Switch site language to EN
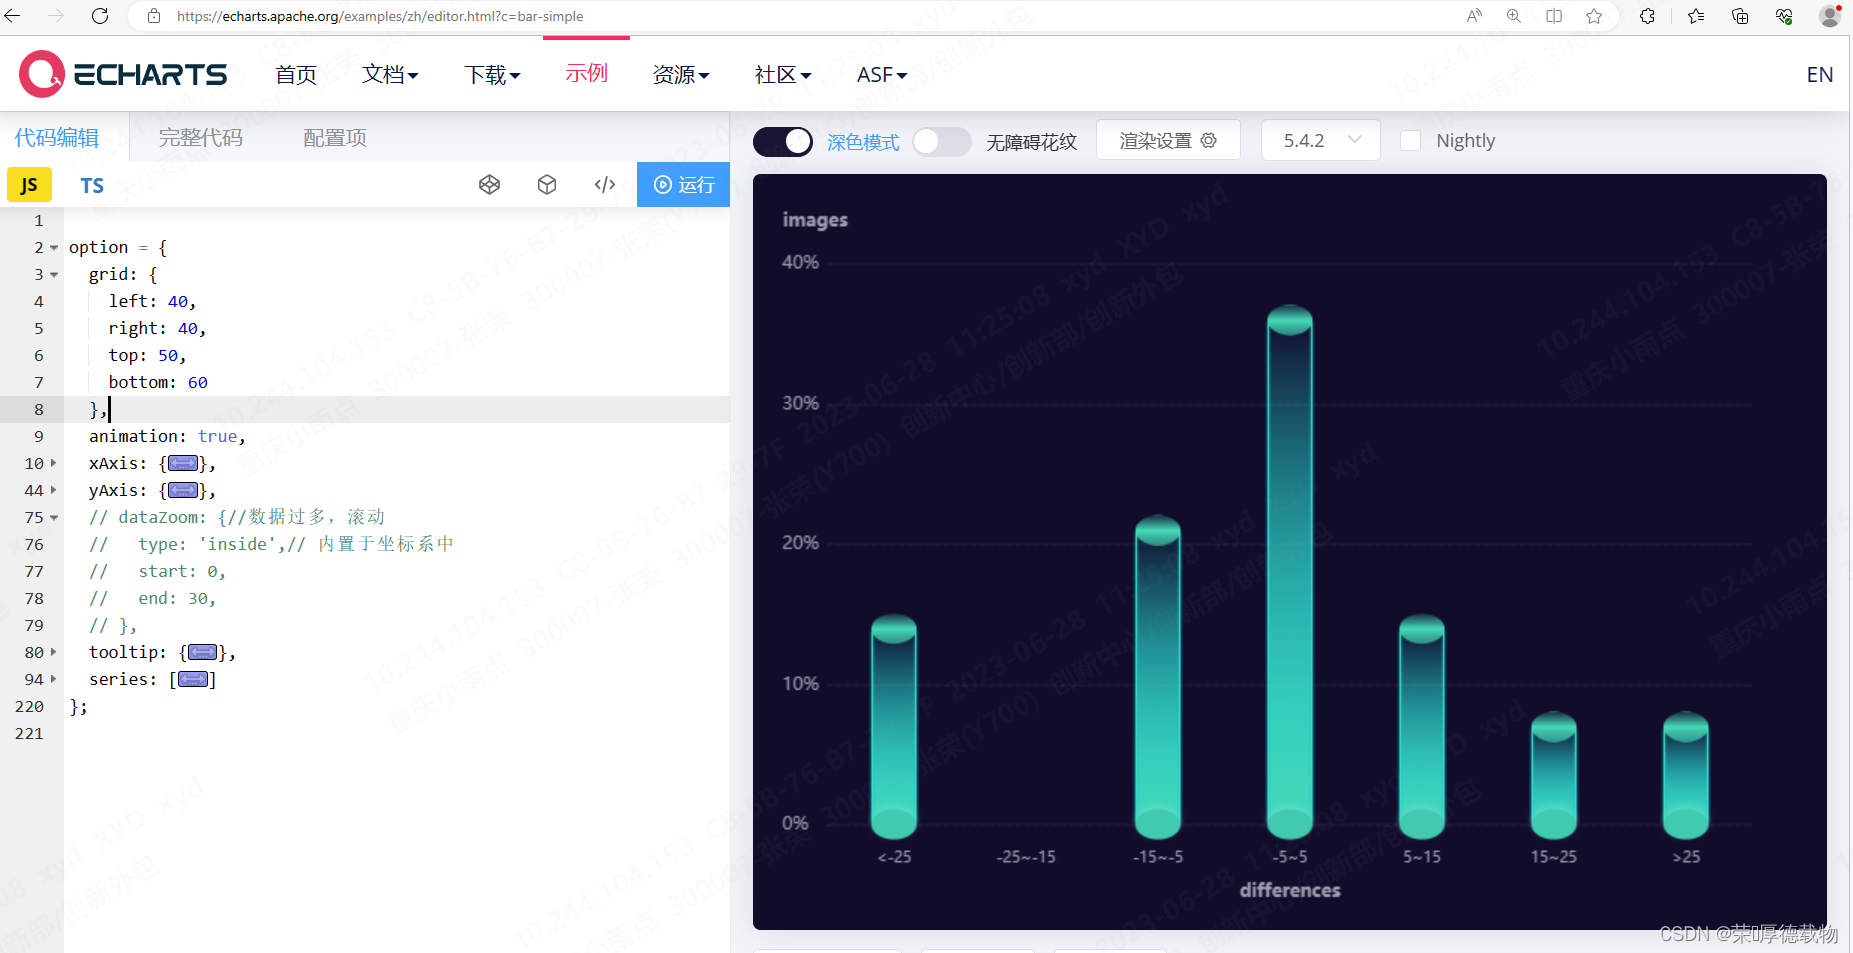The image size is (1853, 953). (x=1819, y=74)
